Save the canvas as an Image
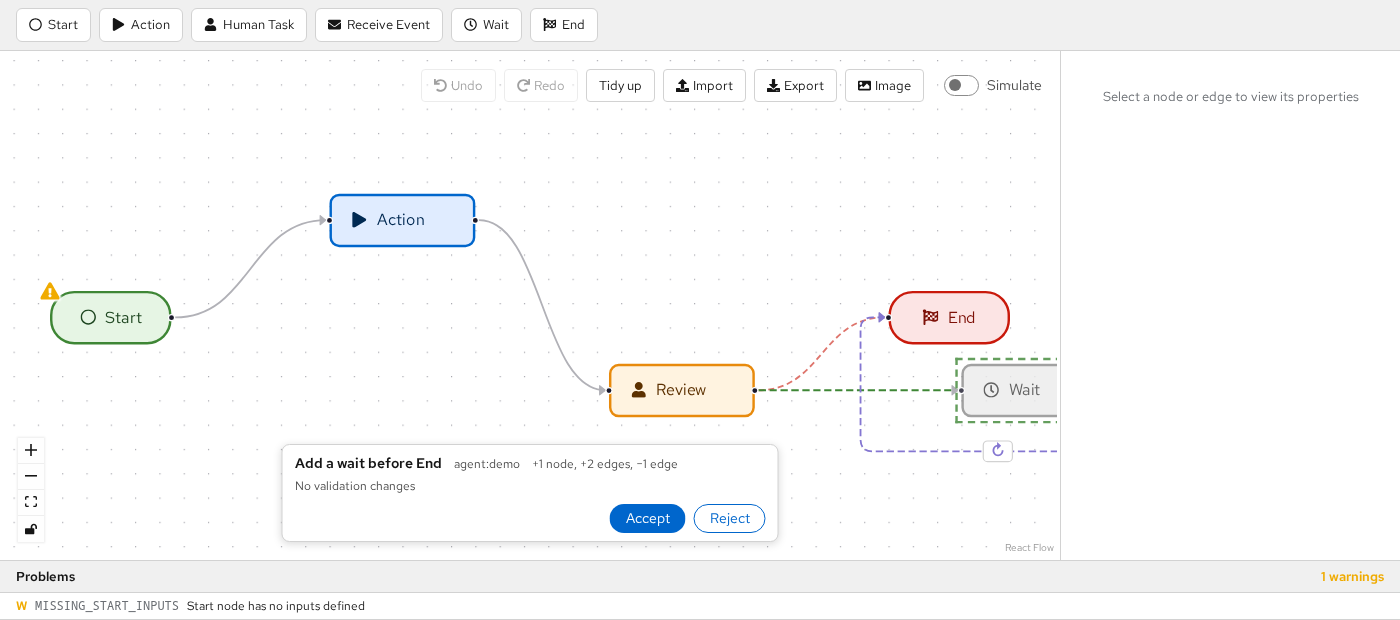This screenshot has height=620, width=1400. click(884, 85)
